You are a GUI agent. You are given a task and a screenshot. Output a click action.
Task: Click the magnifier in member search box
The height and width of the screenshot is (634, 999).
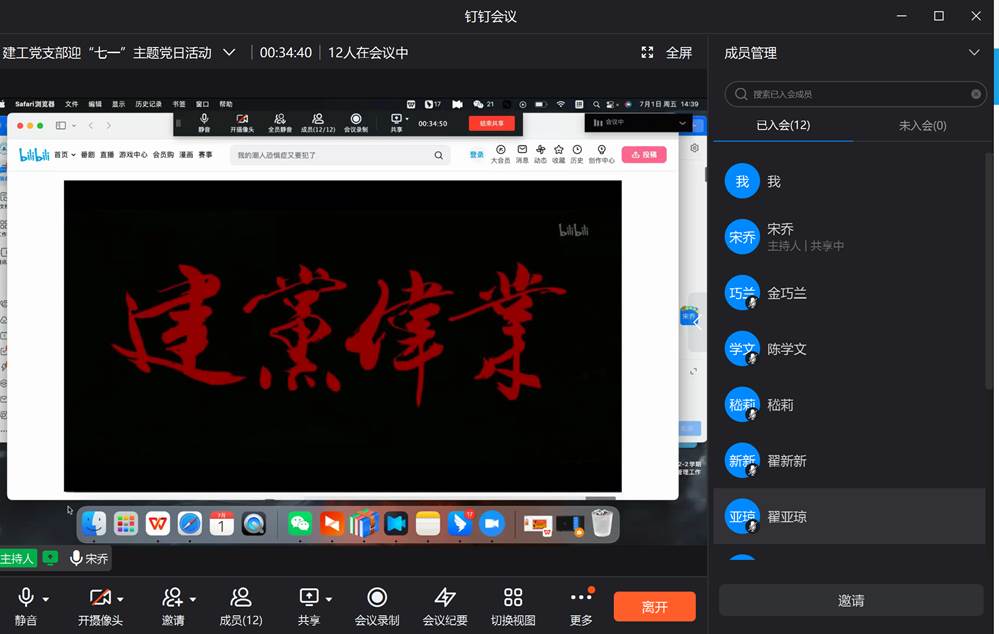[741, 94]
